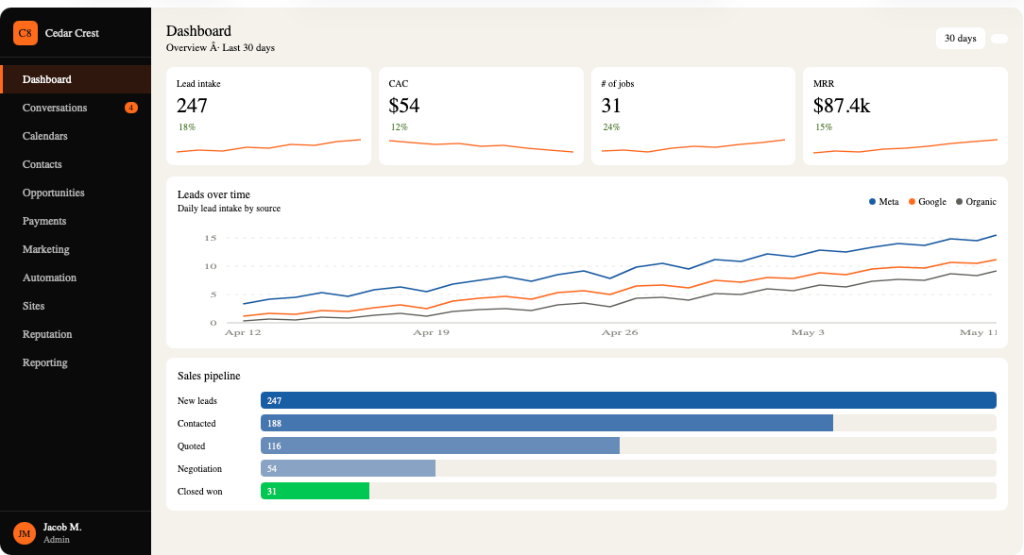
Task: Open the Reputation page
Action: (76, 334)
